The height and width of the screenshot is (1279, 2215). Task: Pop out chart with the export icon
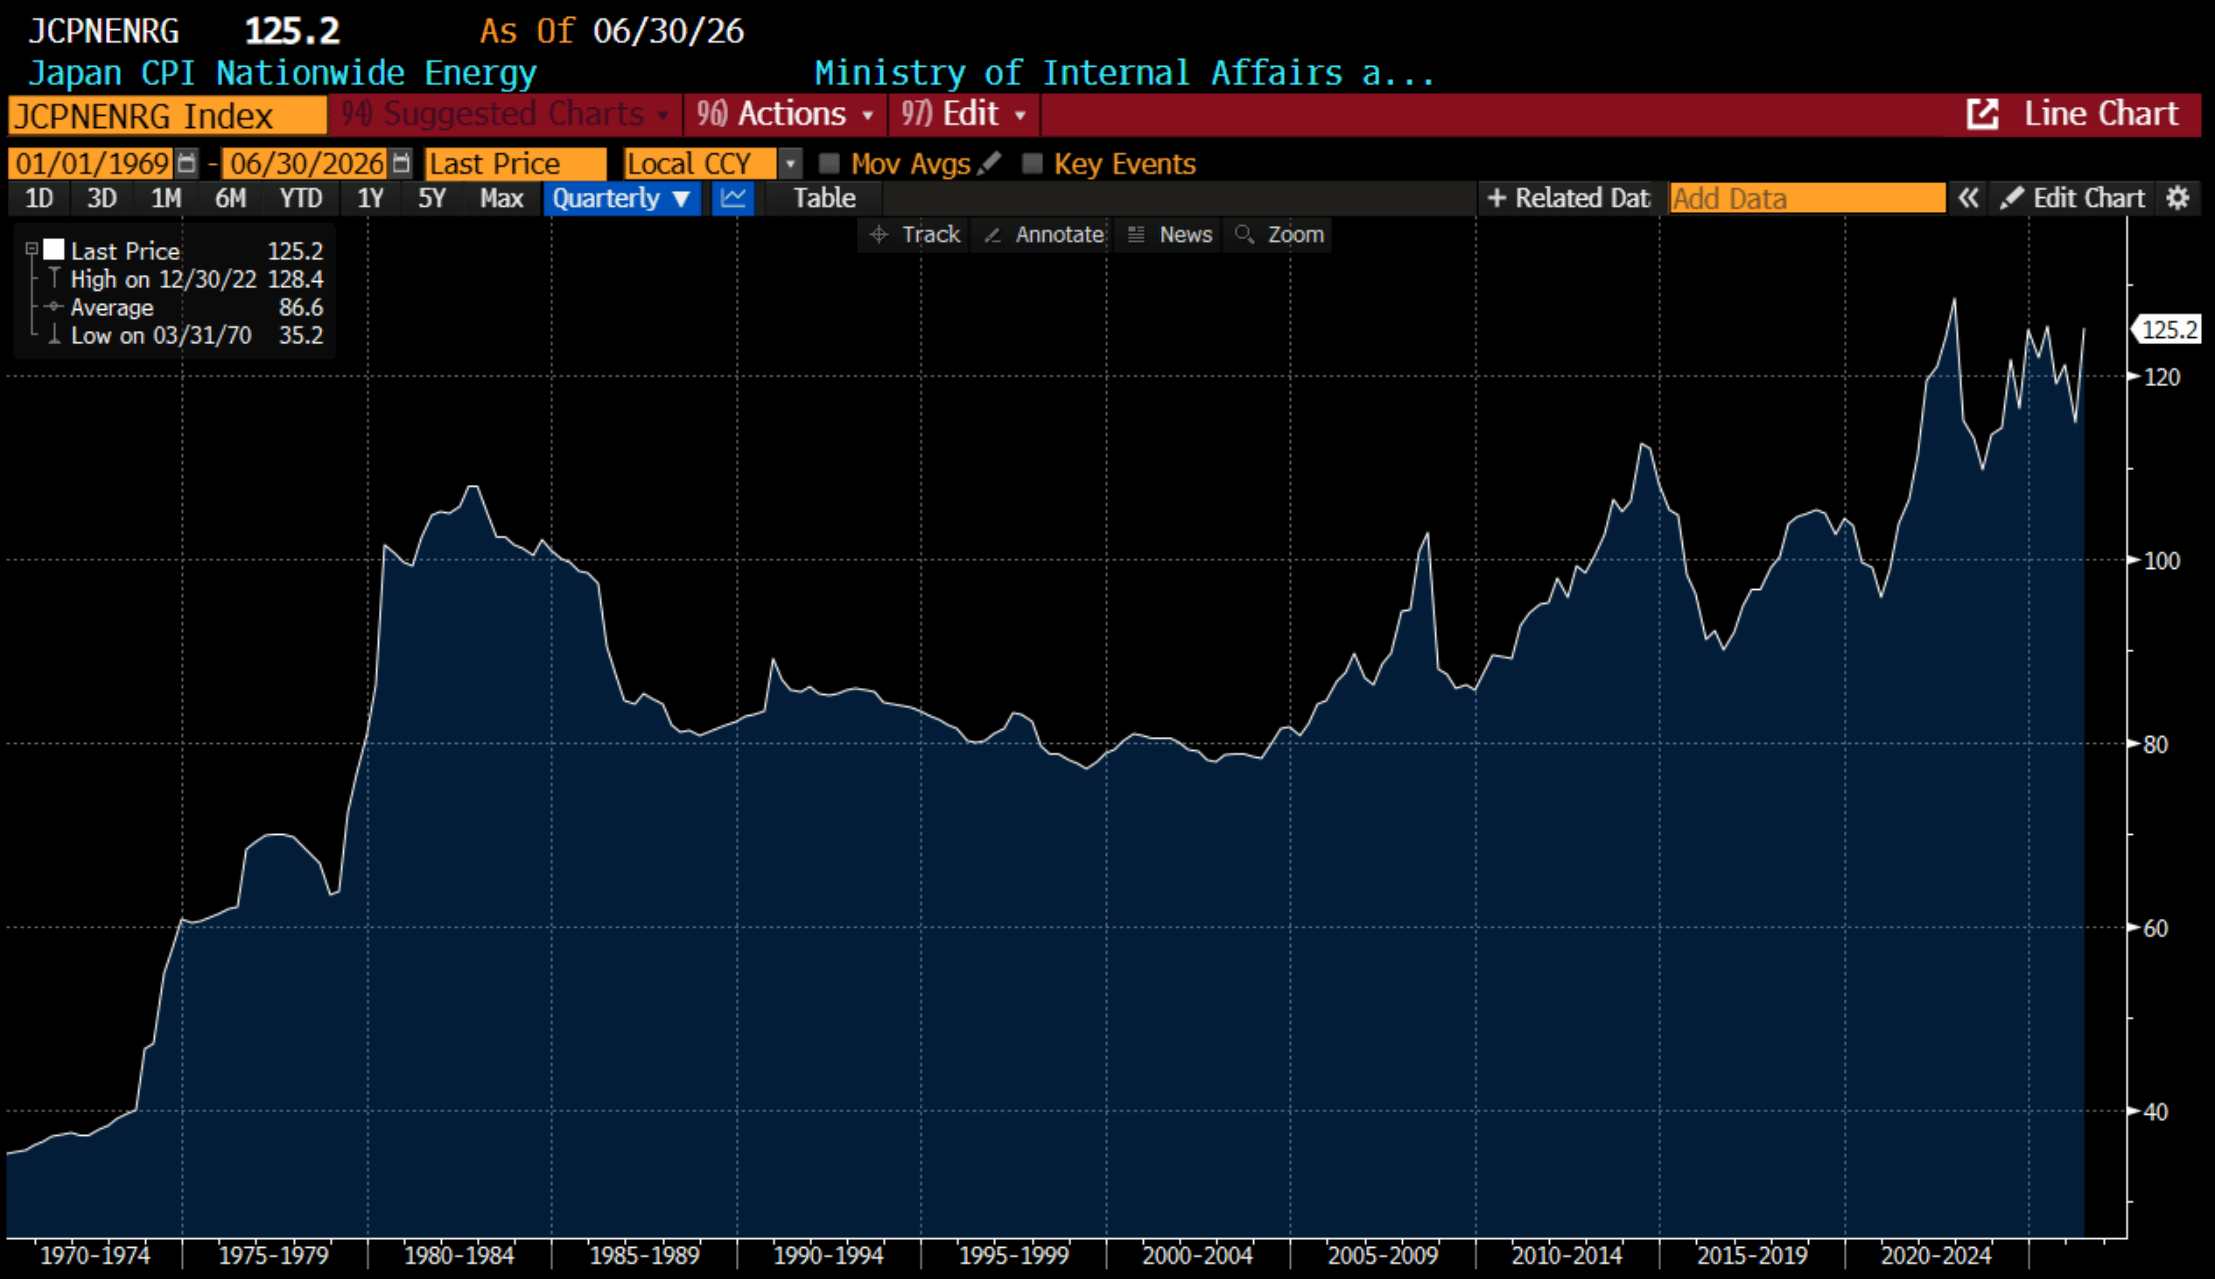[x=1982, y=114]
